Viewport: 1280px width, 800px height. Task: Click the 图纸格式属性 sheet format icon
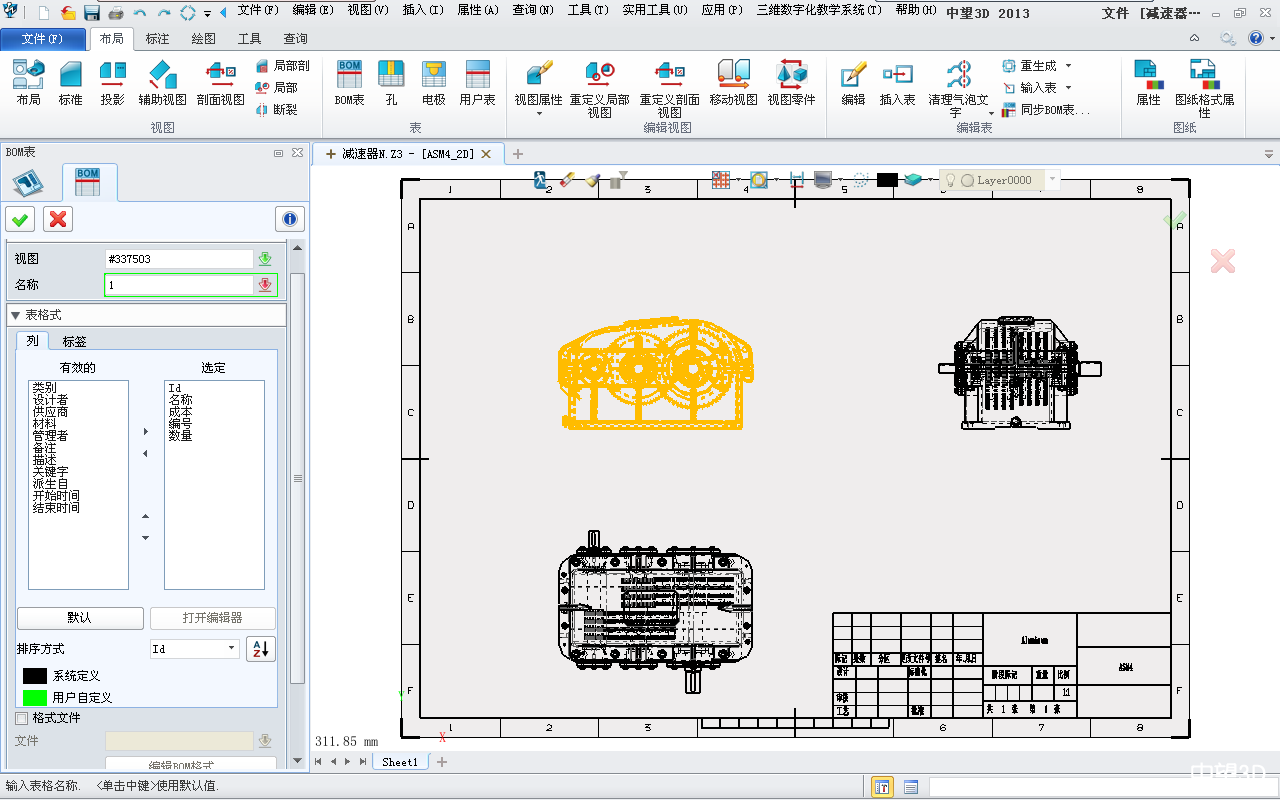(x=1204, y=82)
